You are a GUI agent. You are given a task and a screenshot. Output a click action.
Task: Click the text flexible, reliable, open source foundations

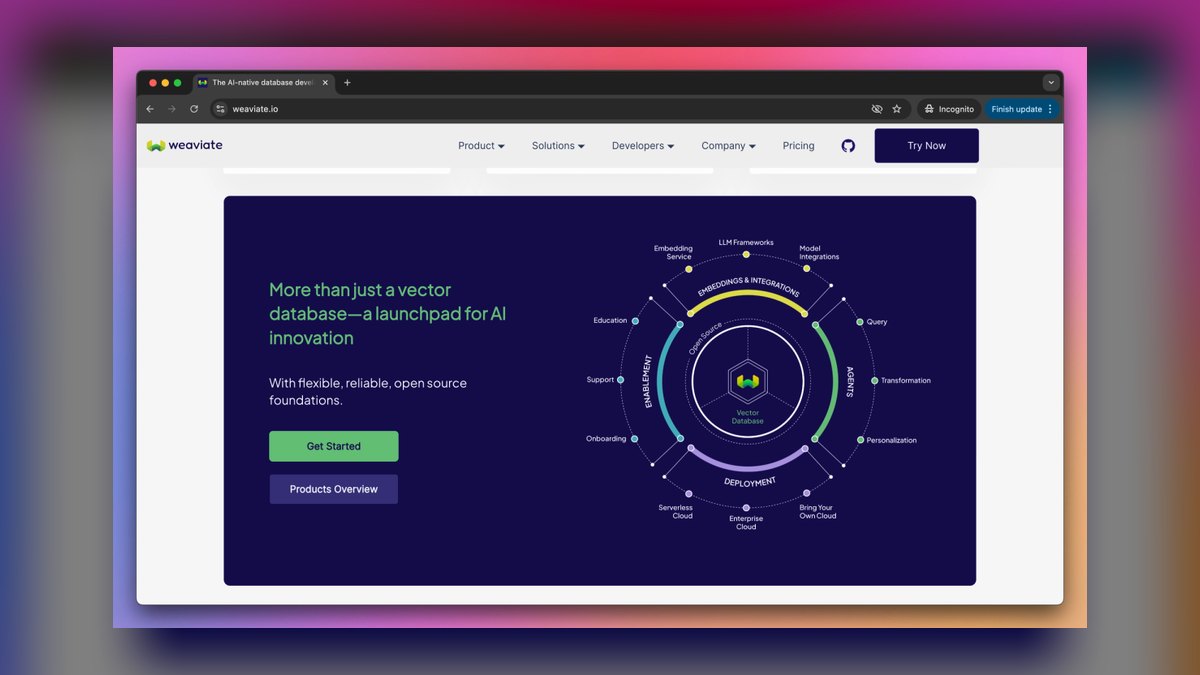pyautogui.click(x=368, y=392)
